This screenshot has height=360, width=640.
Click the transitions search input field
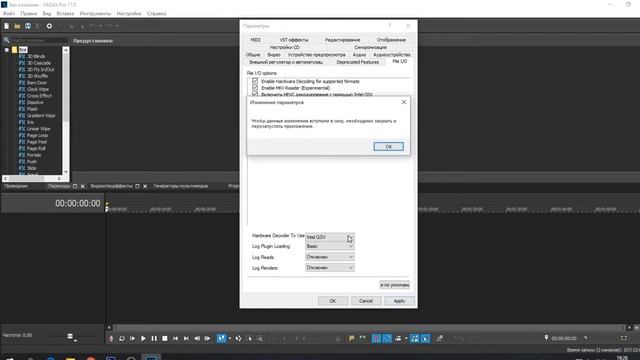(x=39, y=40)
